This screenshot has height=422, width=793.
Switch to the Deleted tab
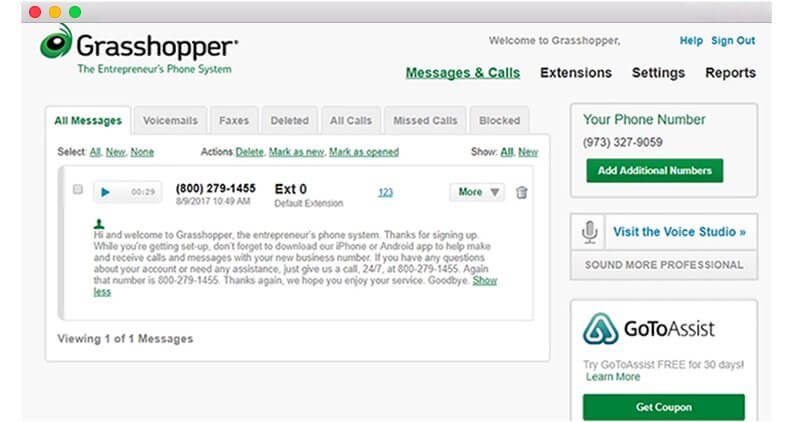coord(289,120)
